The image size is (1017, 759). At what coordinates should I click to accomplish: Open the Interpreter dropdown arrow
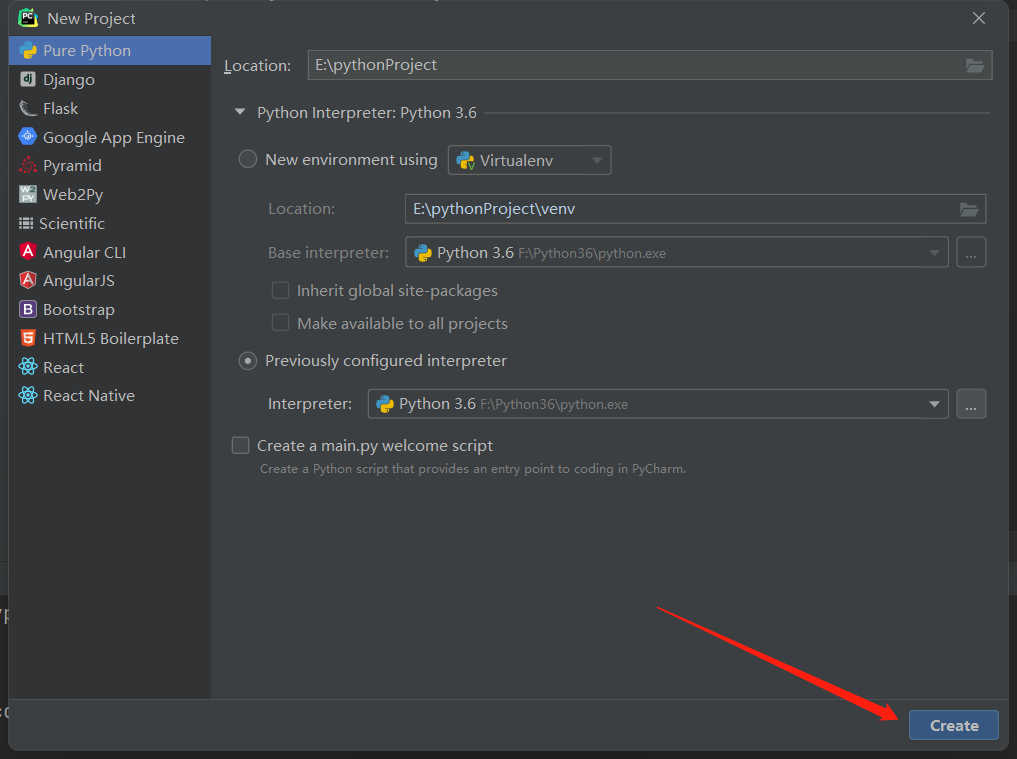935,404
